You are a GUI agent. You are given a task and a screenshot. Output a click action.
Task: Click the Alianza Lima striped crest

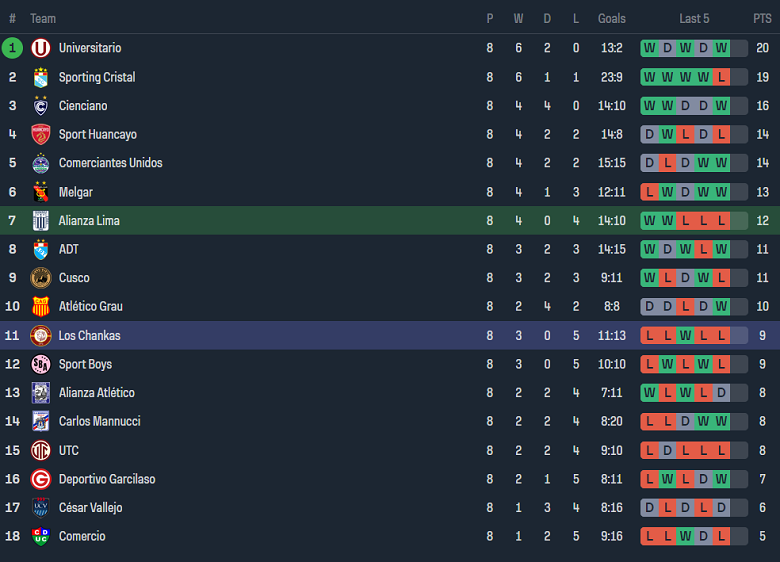[x=40, y=220]
